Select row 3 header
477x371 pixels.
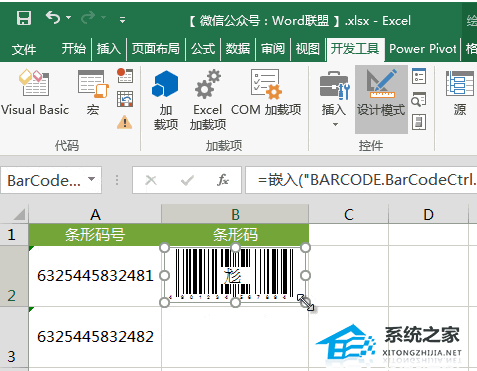[14, 337]
